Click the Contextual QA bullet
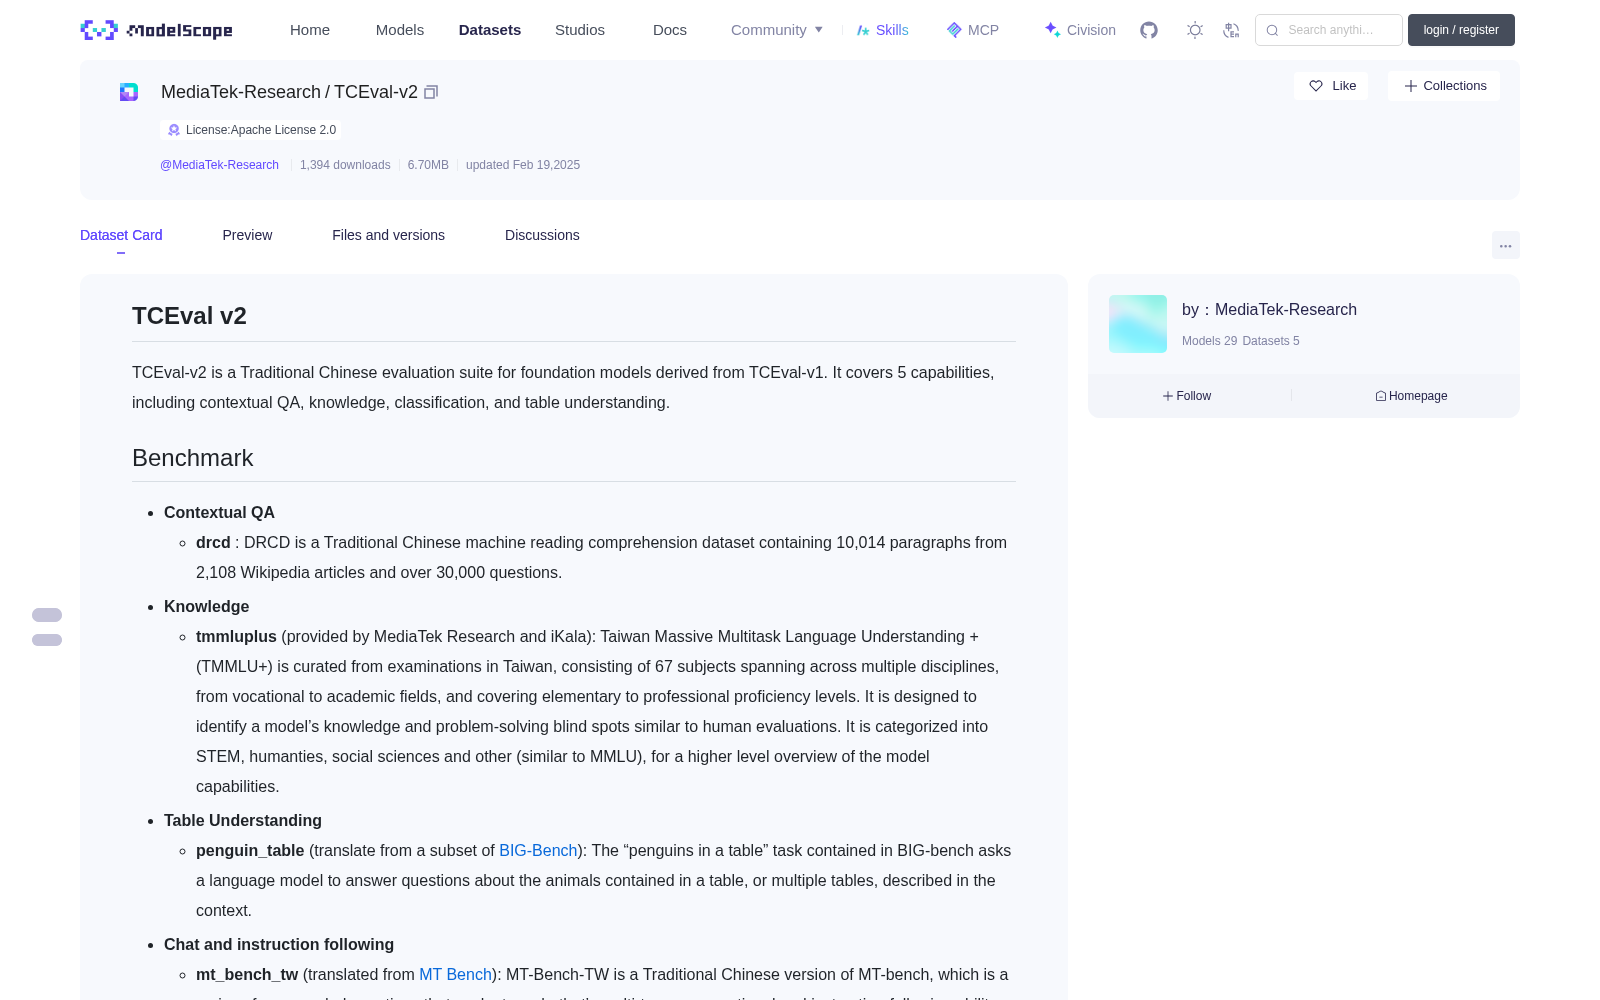Screen dimensions: 1600x1000 (x=219, y=512)
